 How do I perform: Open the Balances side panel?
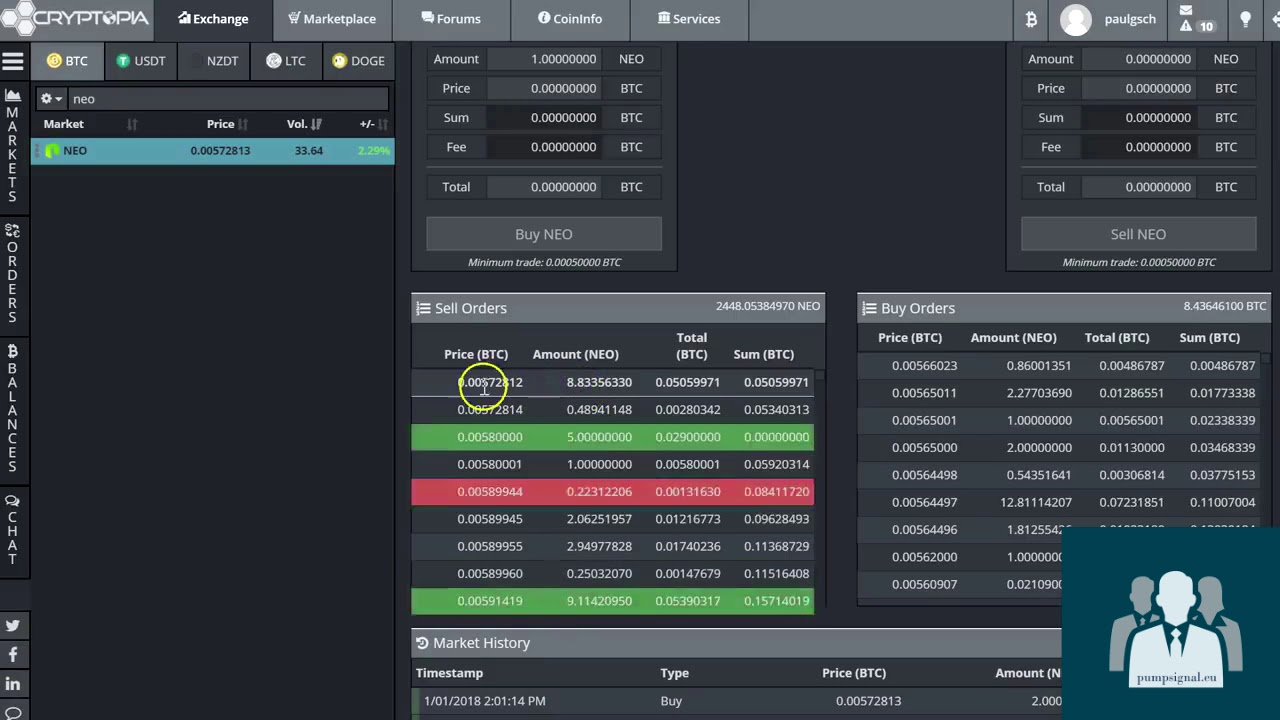12,409
